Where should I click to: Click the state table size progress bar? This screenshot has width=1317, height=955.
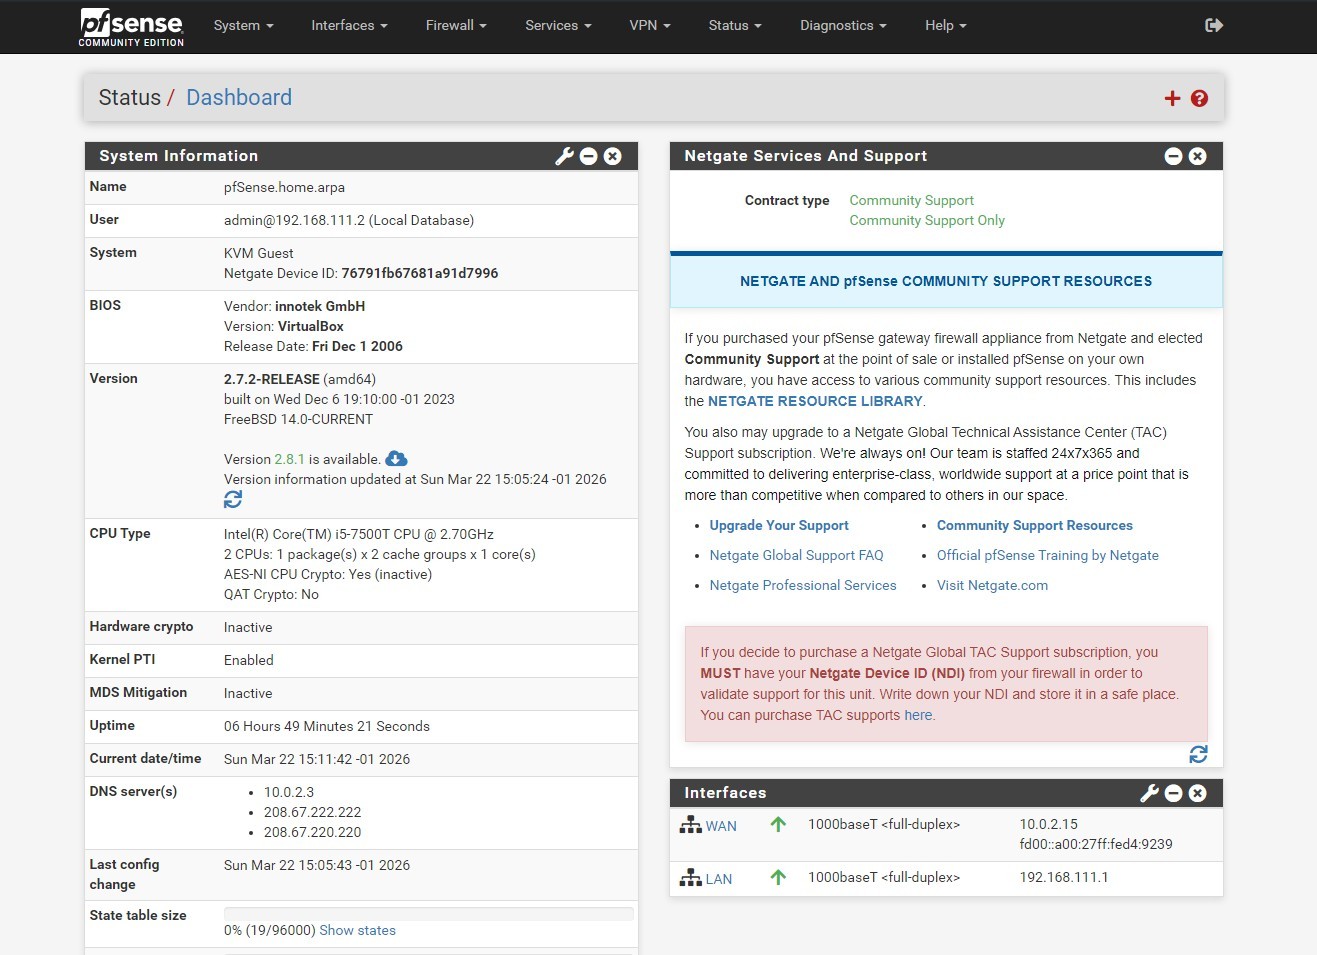[429, 912]
